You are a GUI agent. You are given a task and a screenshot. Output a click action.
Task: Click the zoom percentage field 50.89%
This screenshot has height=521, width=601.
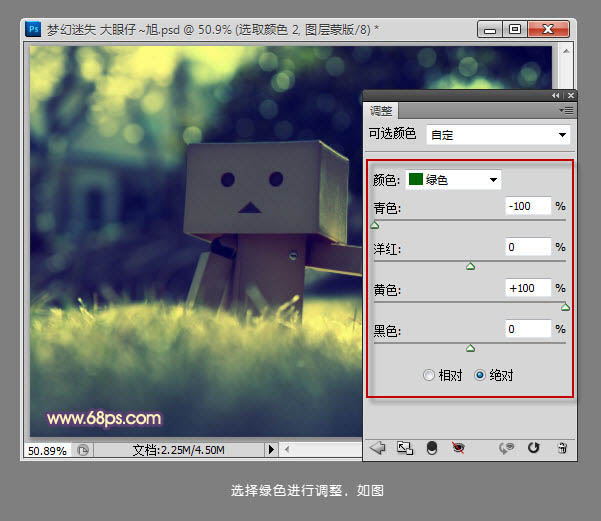pyautogui.click(x=46, y=450)
